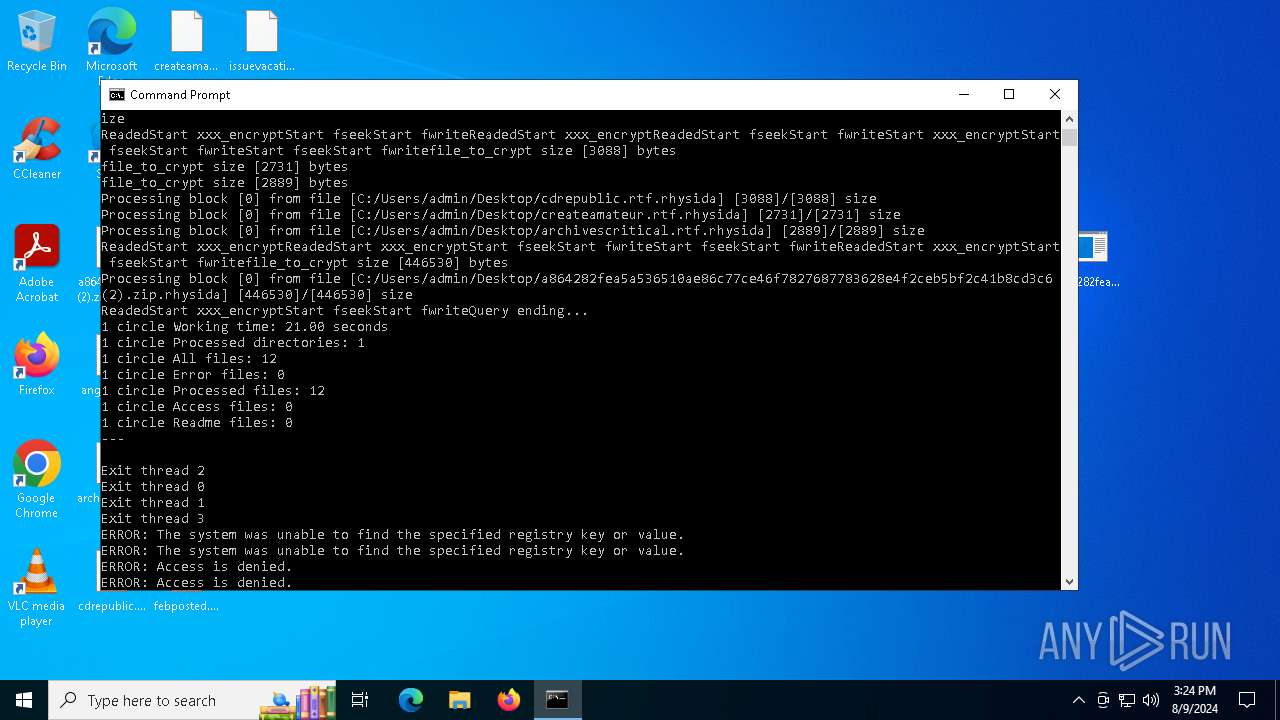Open File Explorer from taskbar
The width and height of the screenshot is (1280, 720).
click(460, 700)
